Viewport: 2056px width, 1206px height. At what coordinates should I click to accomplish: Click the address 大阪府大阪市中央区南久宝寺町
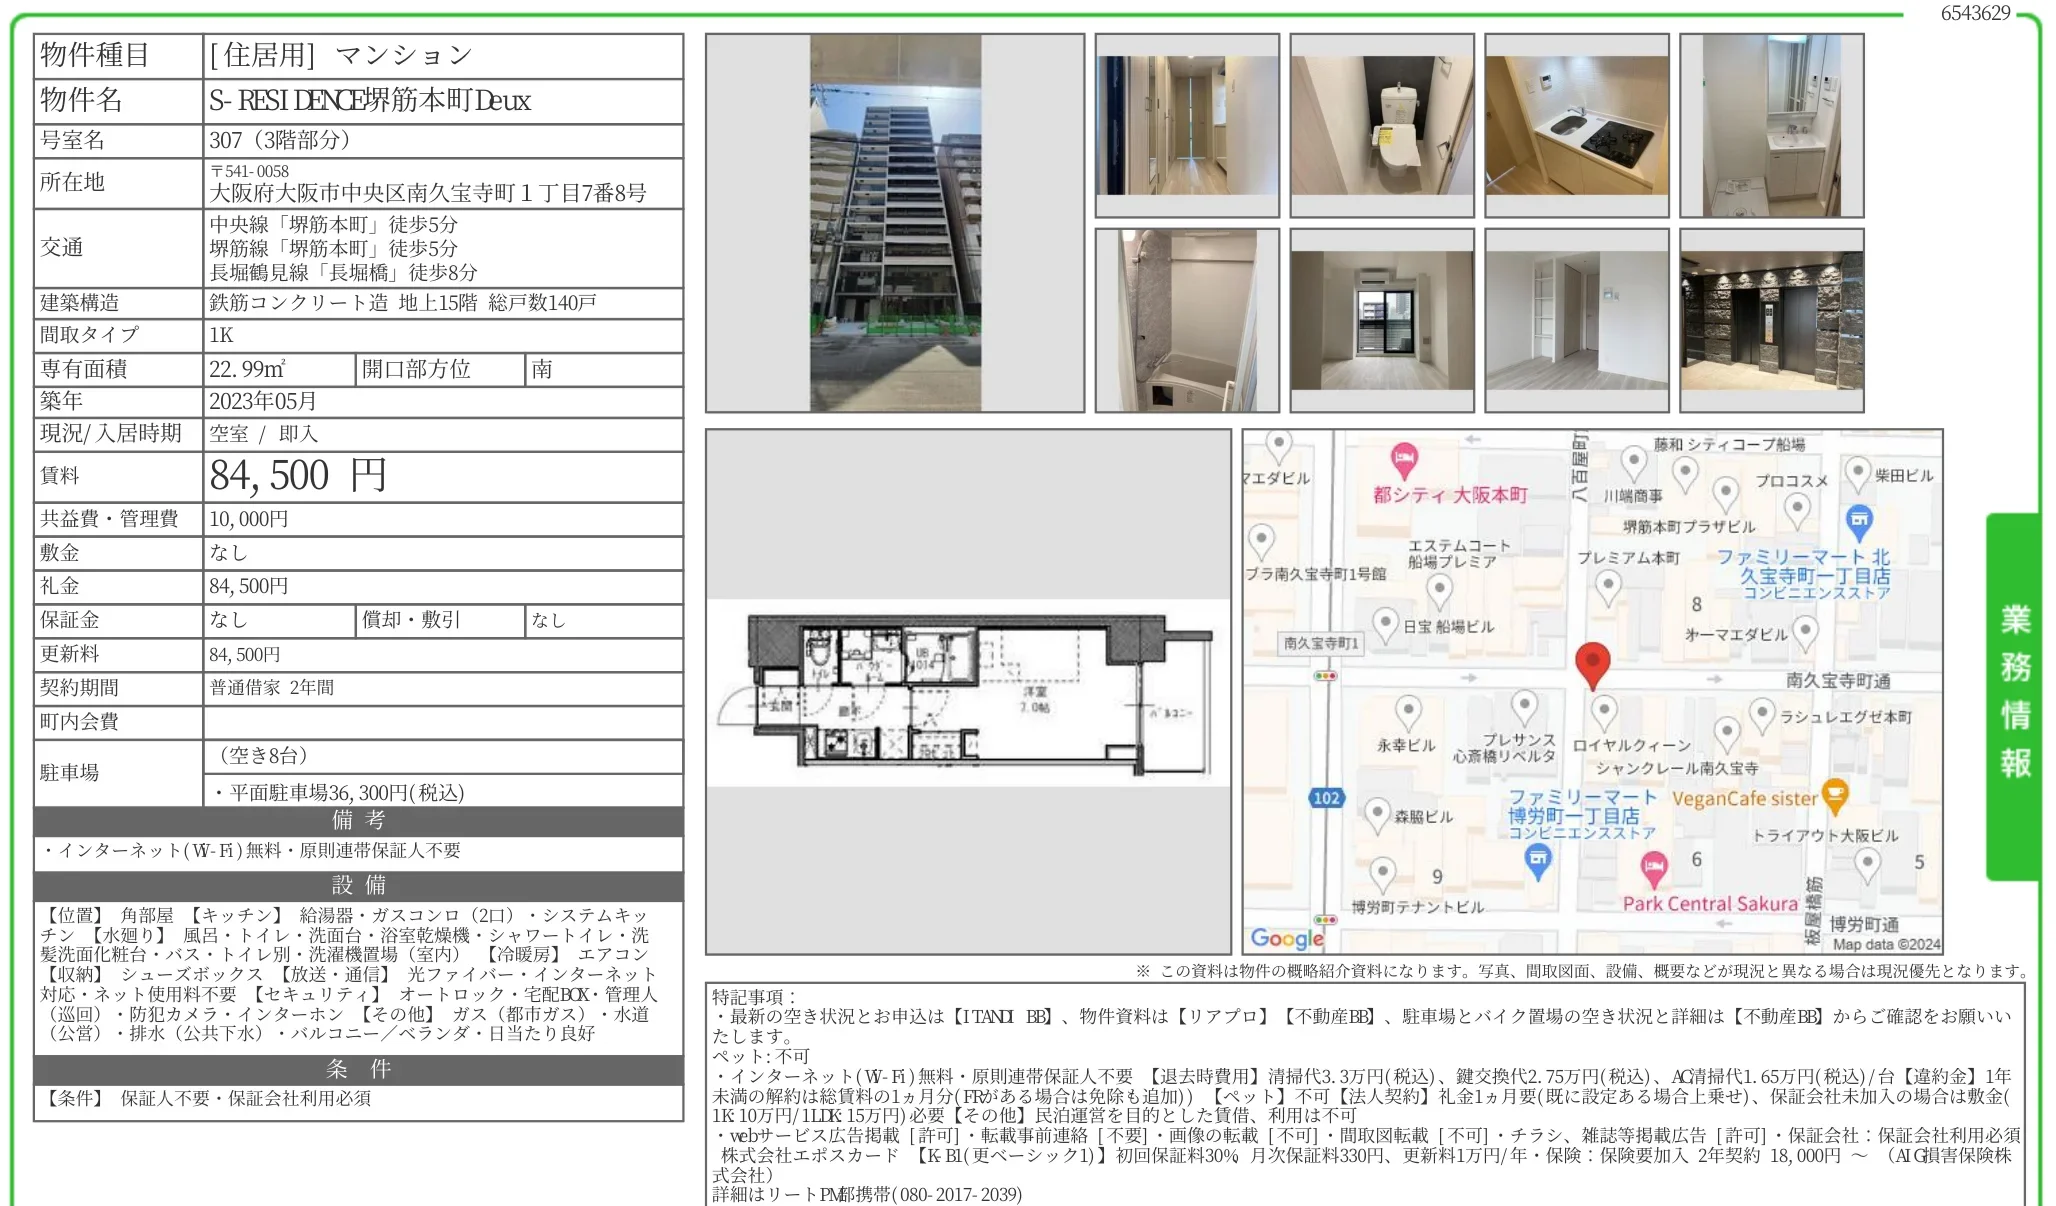coord(427,193)
